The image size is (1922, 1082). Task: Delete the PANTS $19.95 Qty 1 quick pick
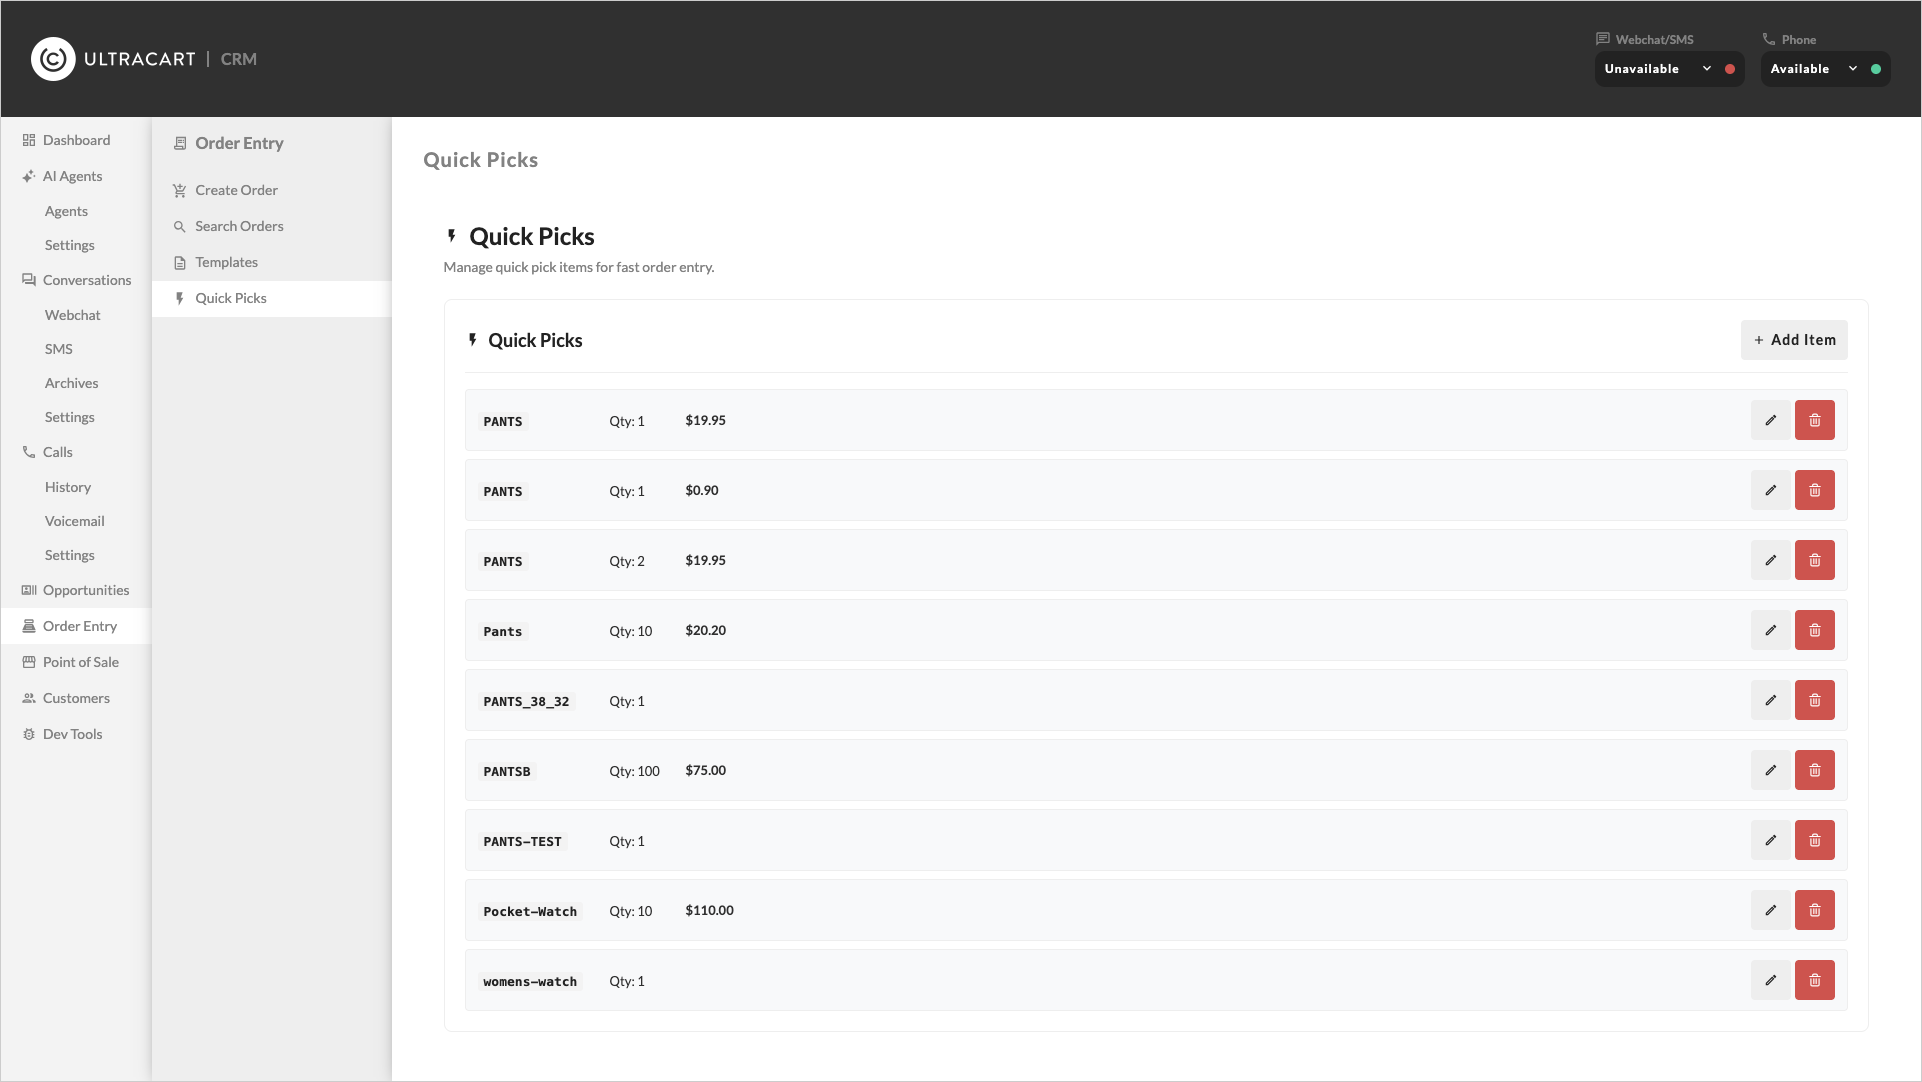pyautogui.click(x=1814, y=420)
